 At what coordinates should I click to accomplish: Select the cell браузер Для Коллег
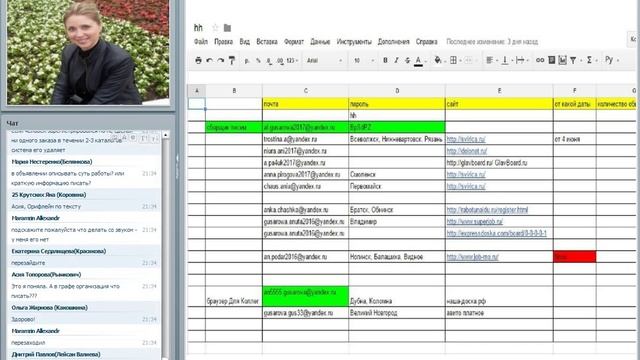tap(233, 296)
